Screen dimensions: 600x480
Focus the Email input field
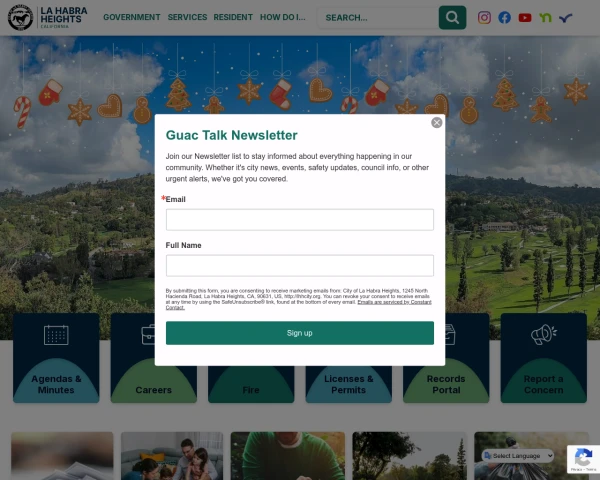[300, 220]
